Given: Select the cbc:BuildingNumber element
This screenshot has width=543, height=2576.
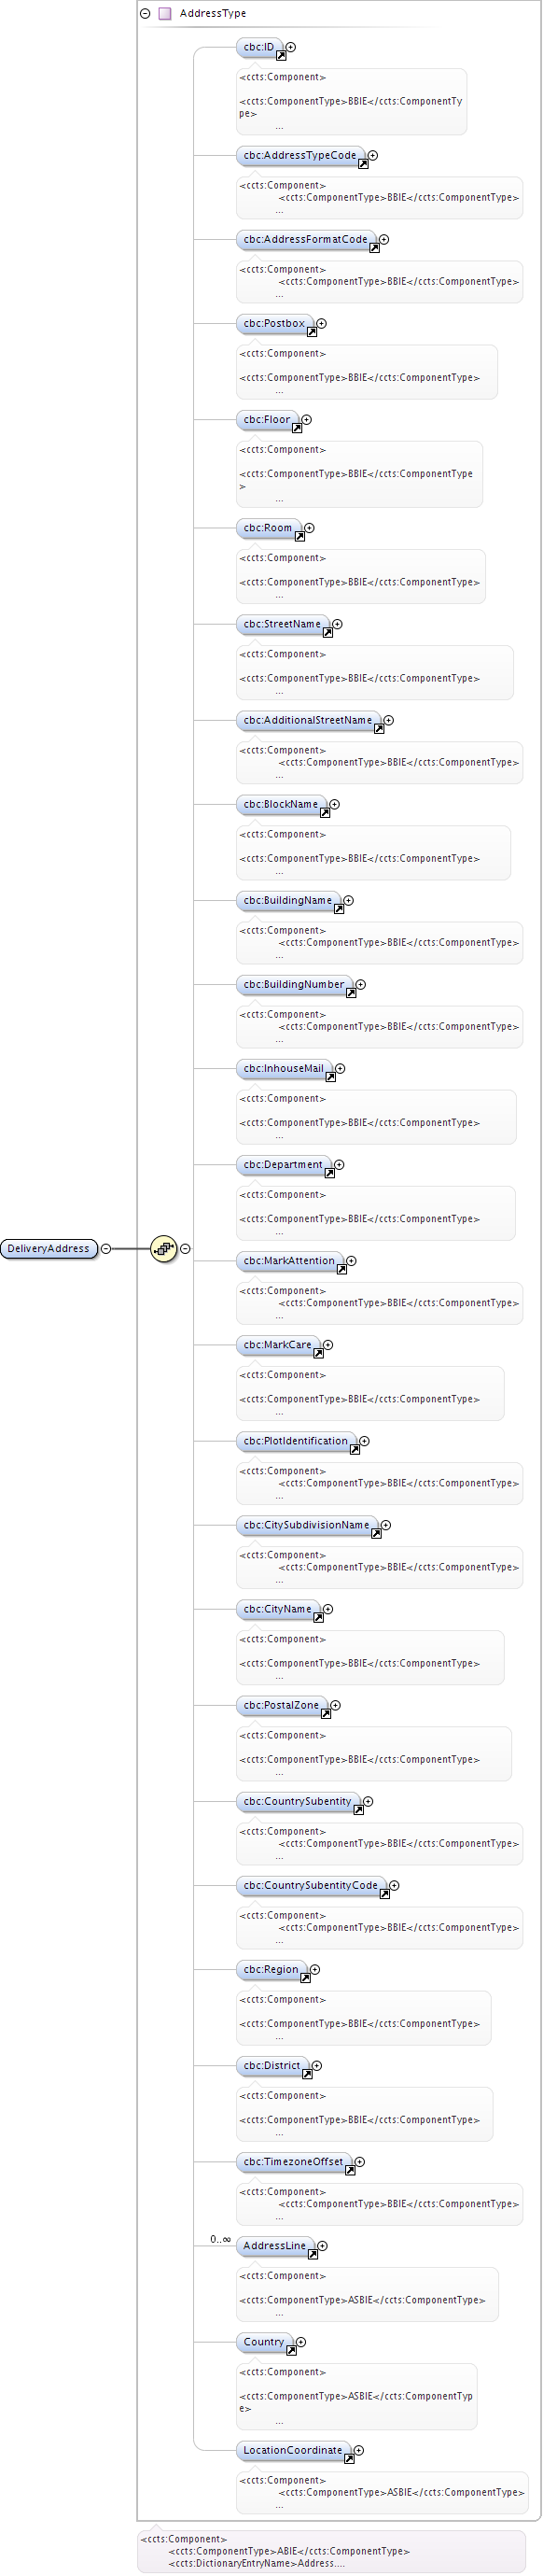Looking at the screenshot, I should (x=294, y=984).
